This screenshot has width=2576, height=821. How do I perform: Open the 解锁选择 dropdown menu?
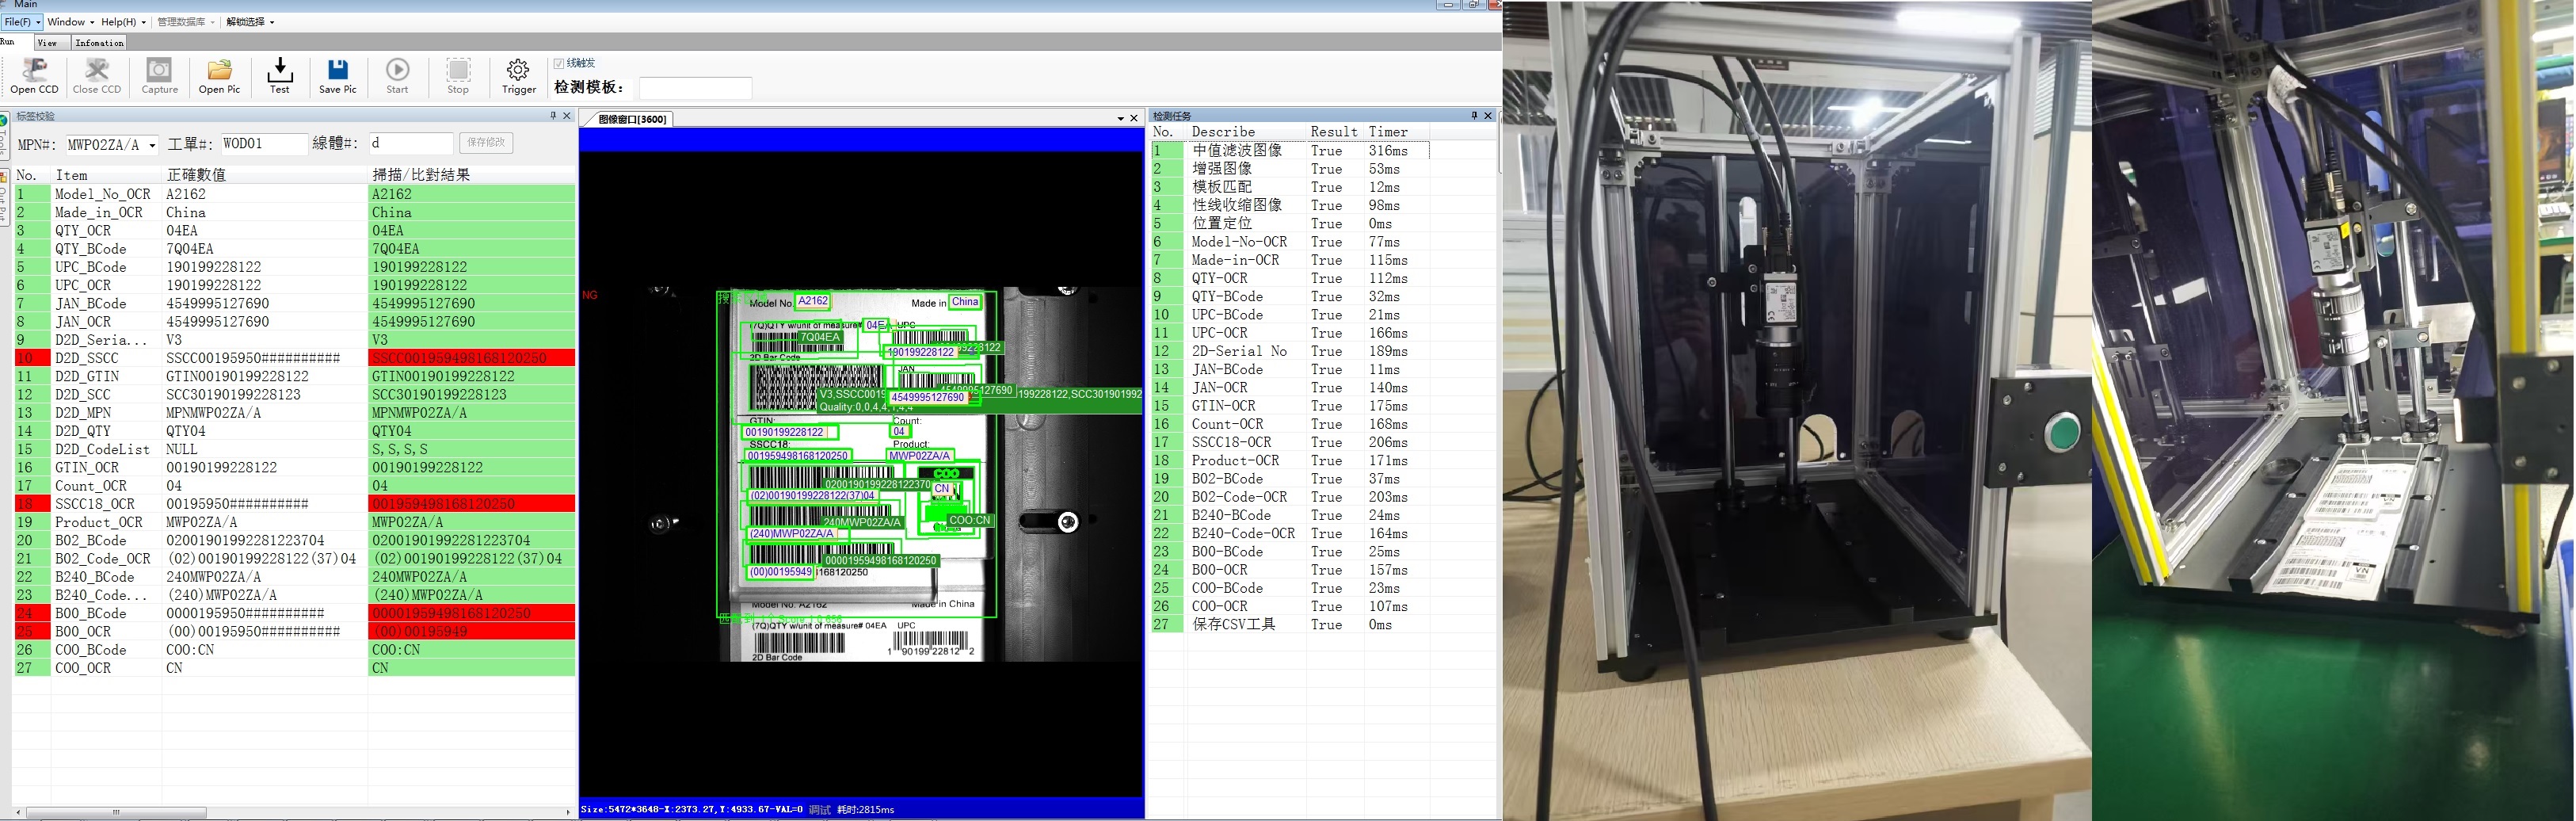coord(250,22)
